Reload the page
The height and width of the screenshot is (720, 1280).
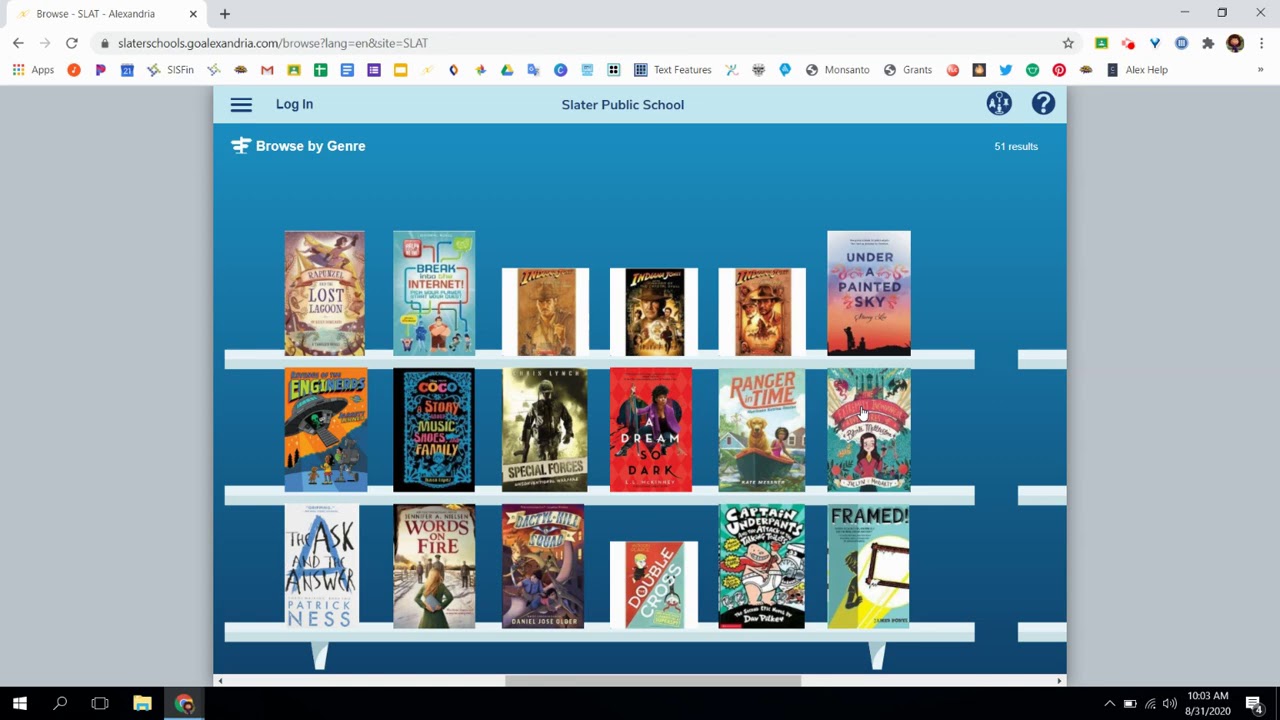pos(72,43)
